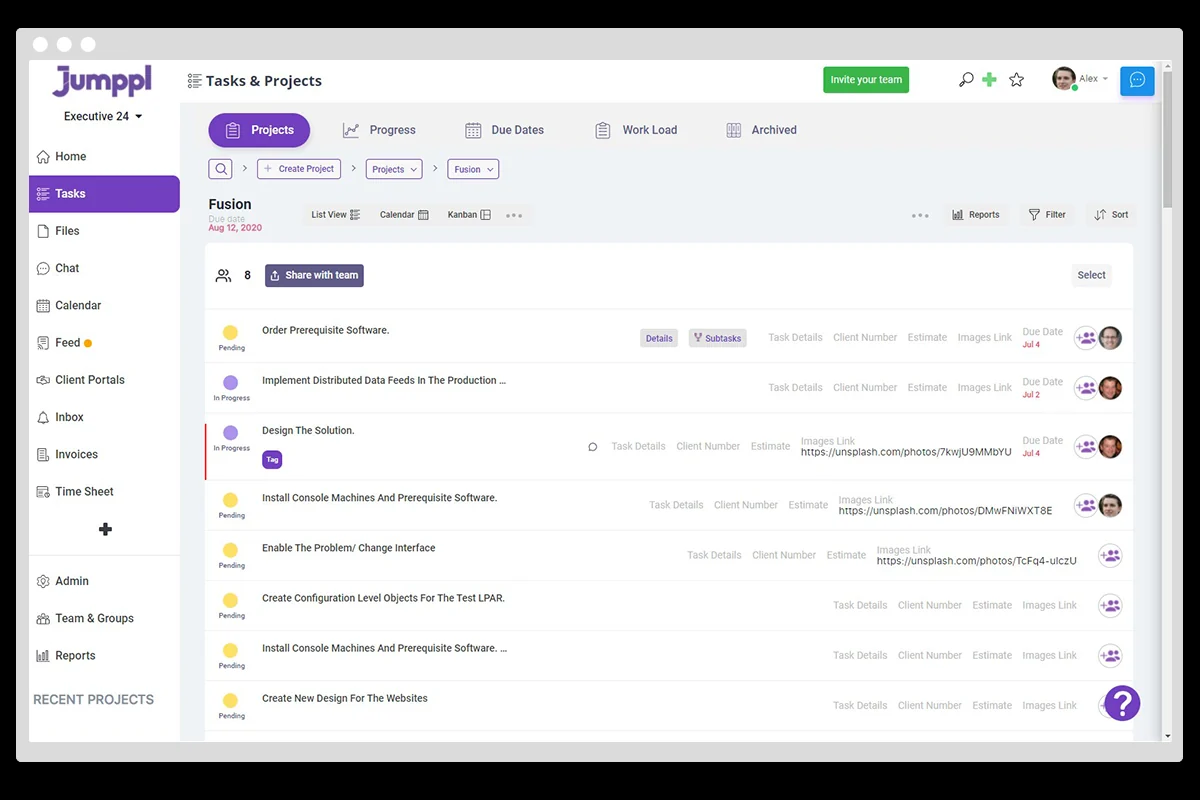Screen dimensions: 1200x800
Task: Click the star favorites icon in the header
Action: pyautogui.click(x=1017, y=79)
